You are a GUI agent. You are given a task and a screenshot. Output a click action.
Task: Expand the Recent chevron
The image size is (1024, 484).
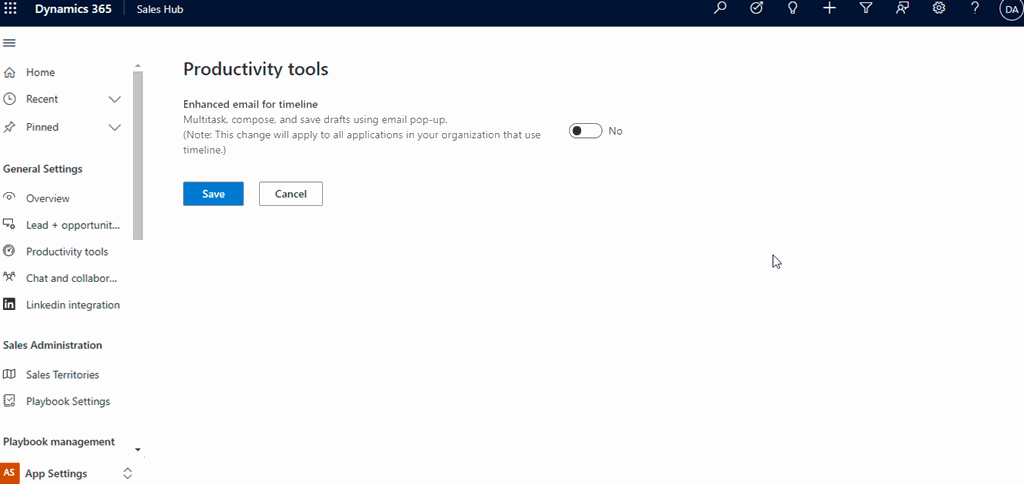click(114, 99)
